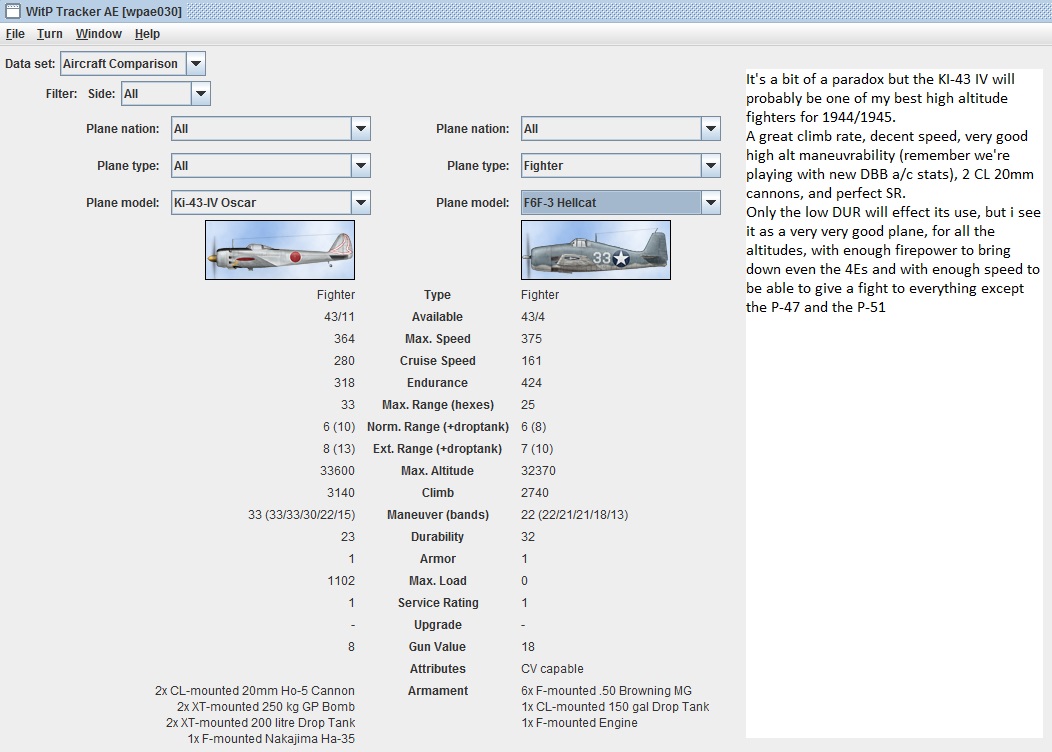Click the Durability row label
Screen dimensions: 1052x752
tap(437, 537)
